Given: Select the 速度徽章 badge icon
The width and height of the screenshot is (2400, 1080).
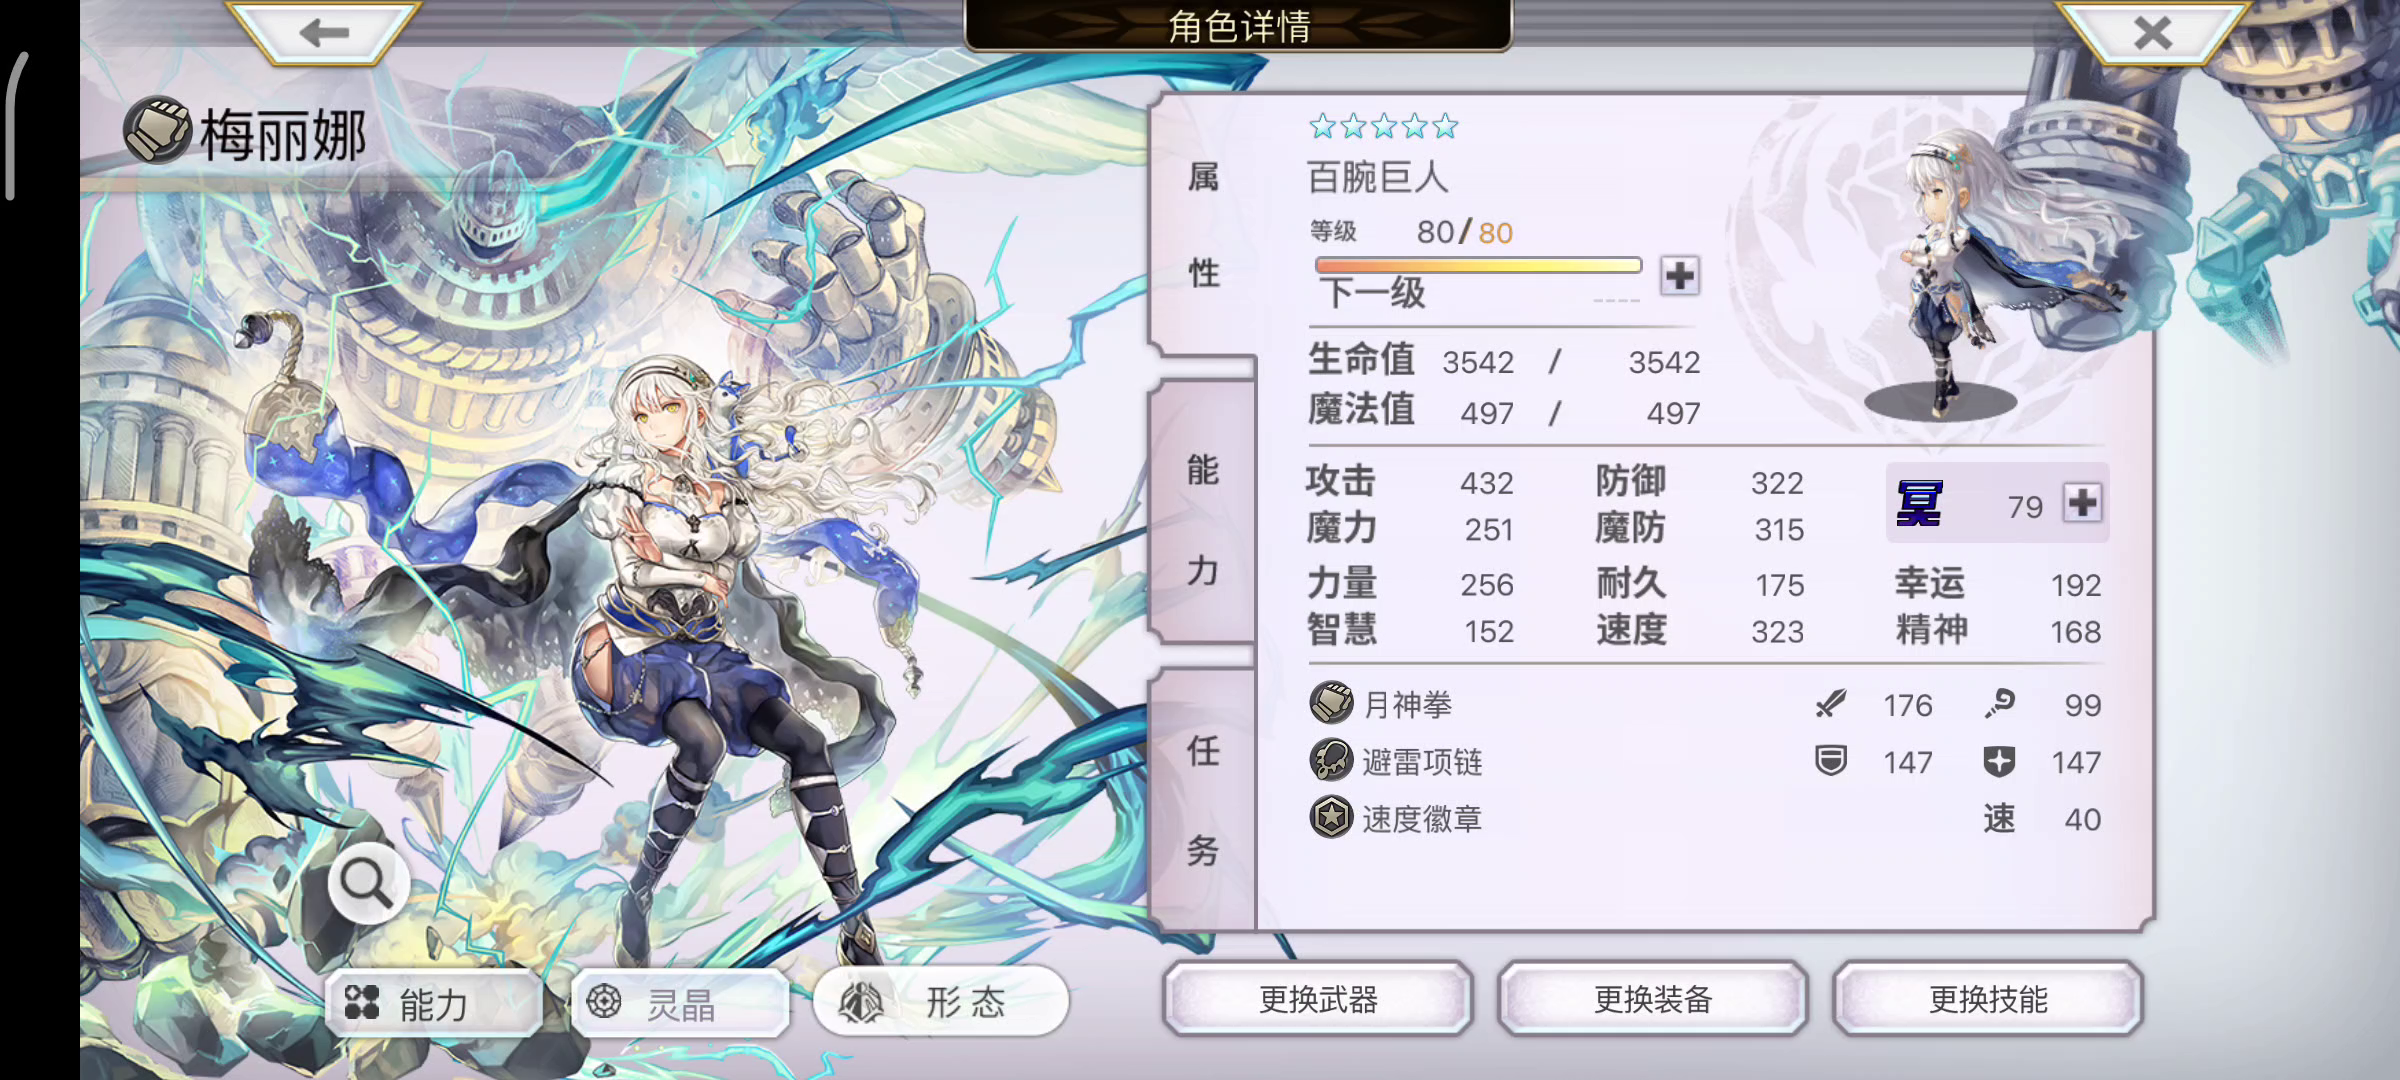Looking at the screenshot, I should click(x=1331, y=817).
